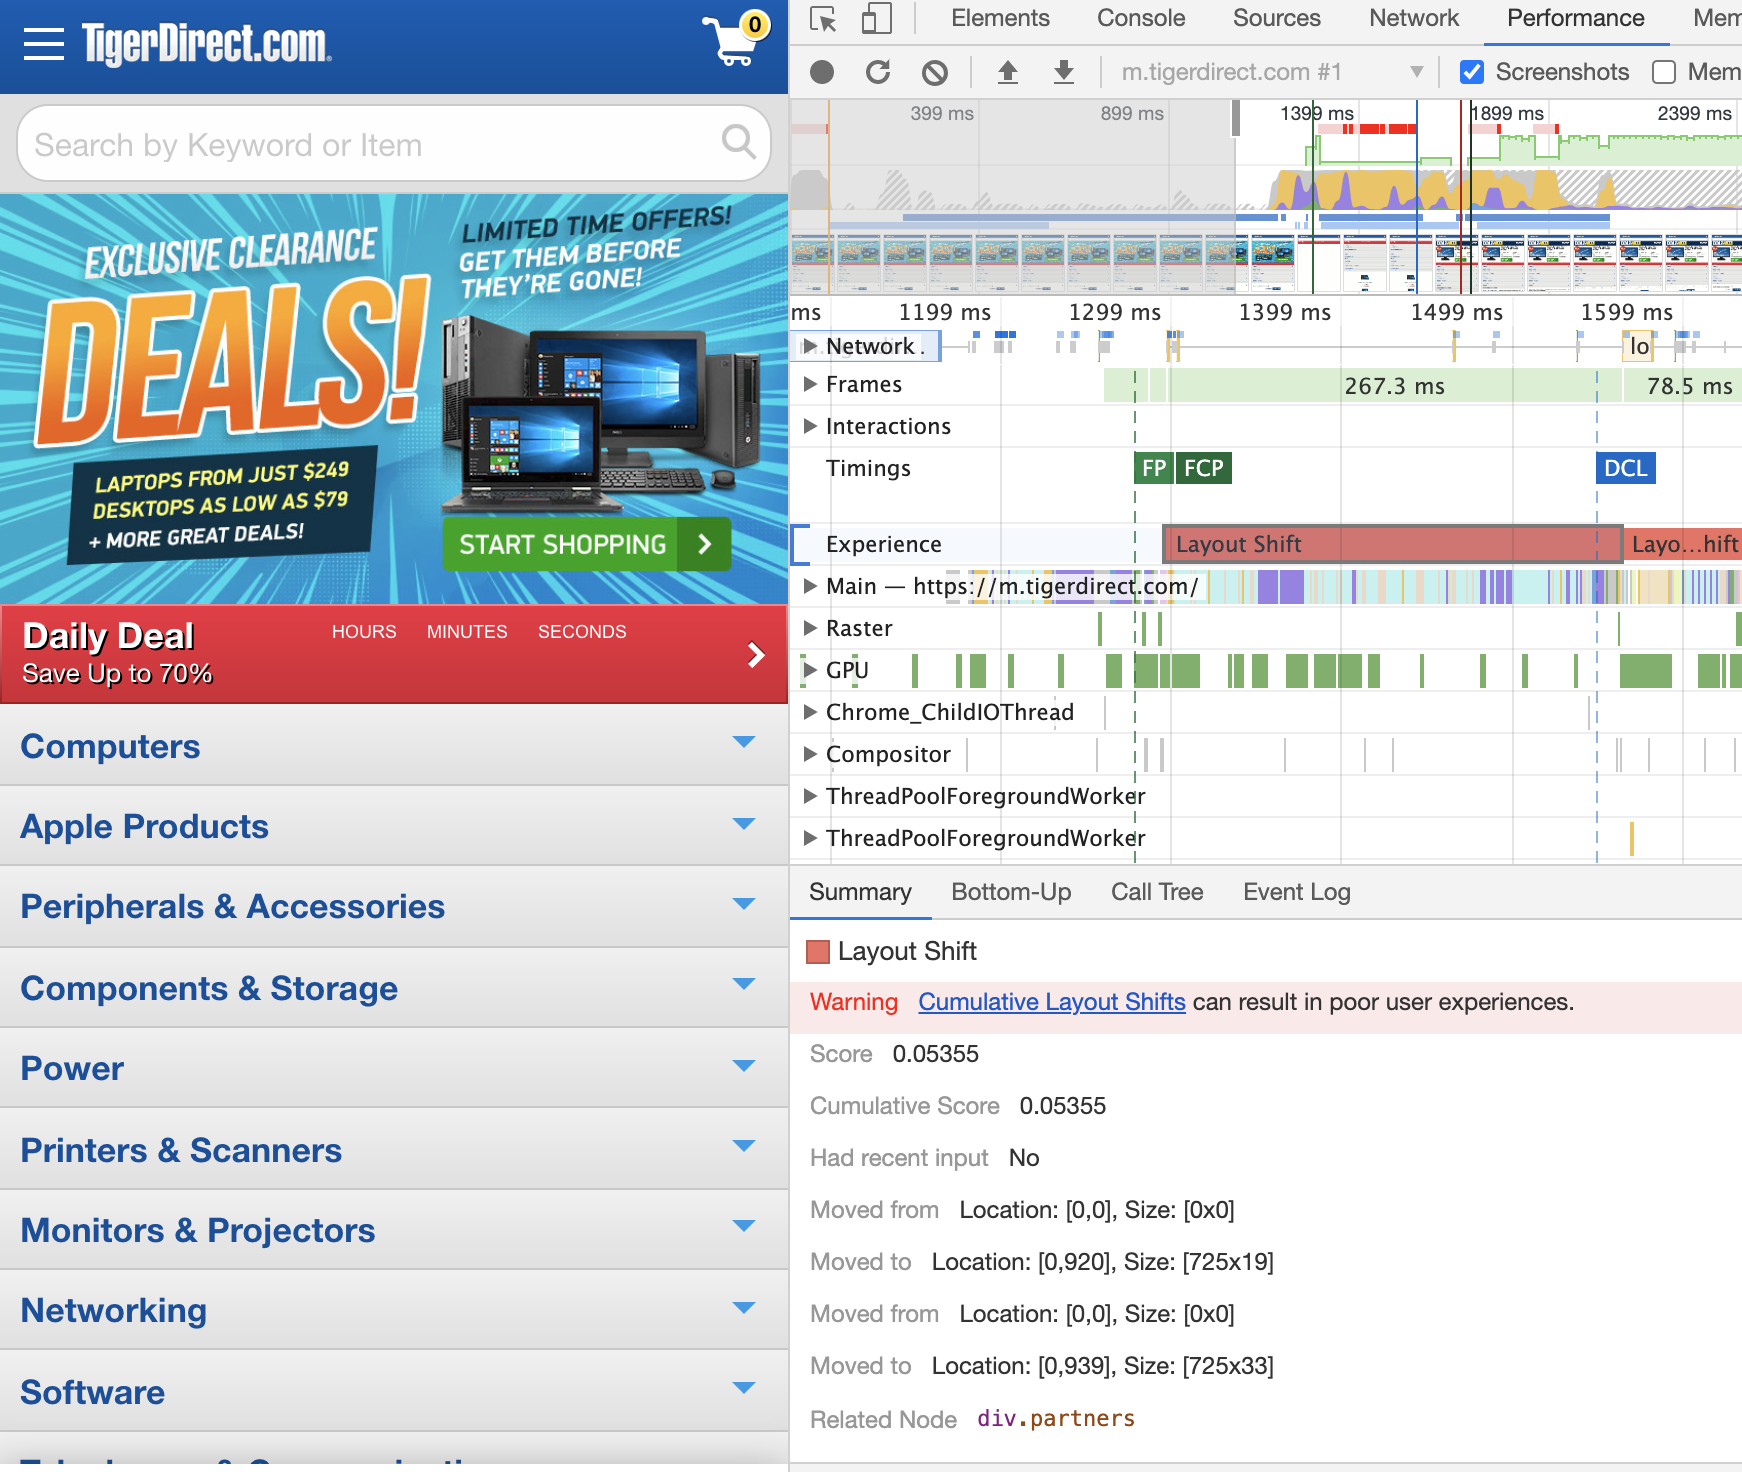Click the Layout Shift color square in Summary
1742x1472 pixels.
pos(818,951)
